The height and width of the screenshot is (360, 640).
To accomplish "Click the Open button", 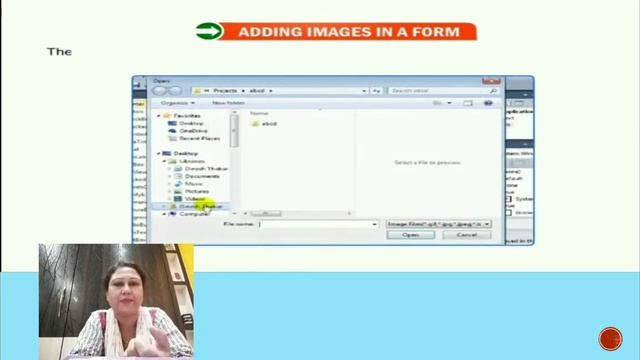I will coord(411,235).
